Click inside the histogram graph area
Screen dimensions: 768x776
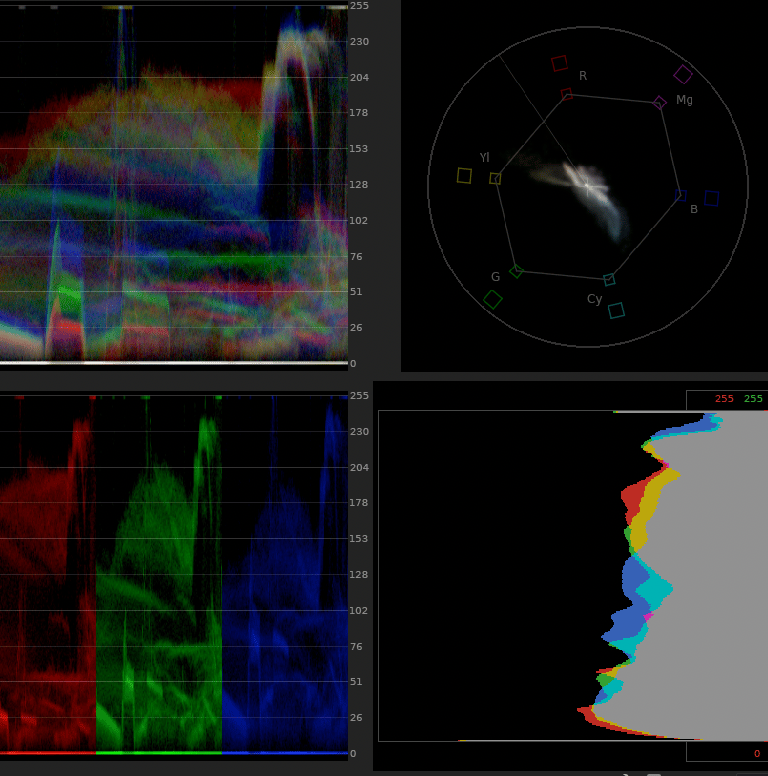point(573,576)
